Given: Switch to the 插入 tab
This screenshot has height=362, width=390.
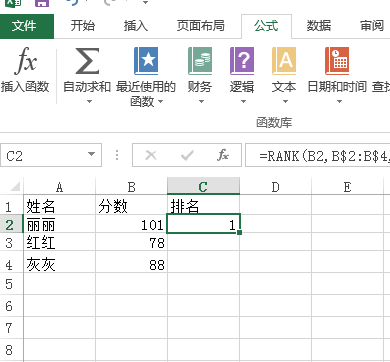Looking at the screenshot, I should point(136,26).
